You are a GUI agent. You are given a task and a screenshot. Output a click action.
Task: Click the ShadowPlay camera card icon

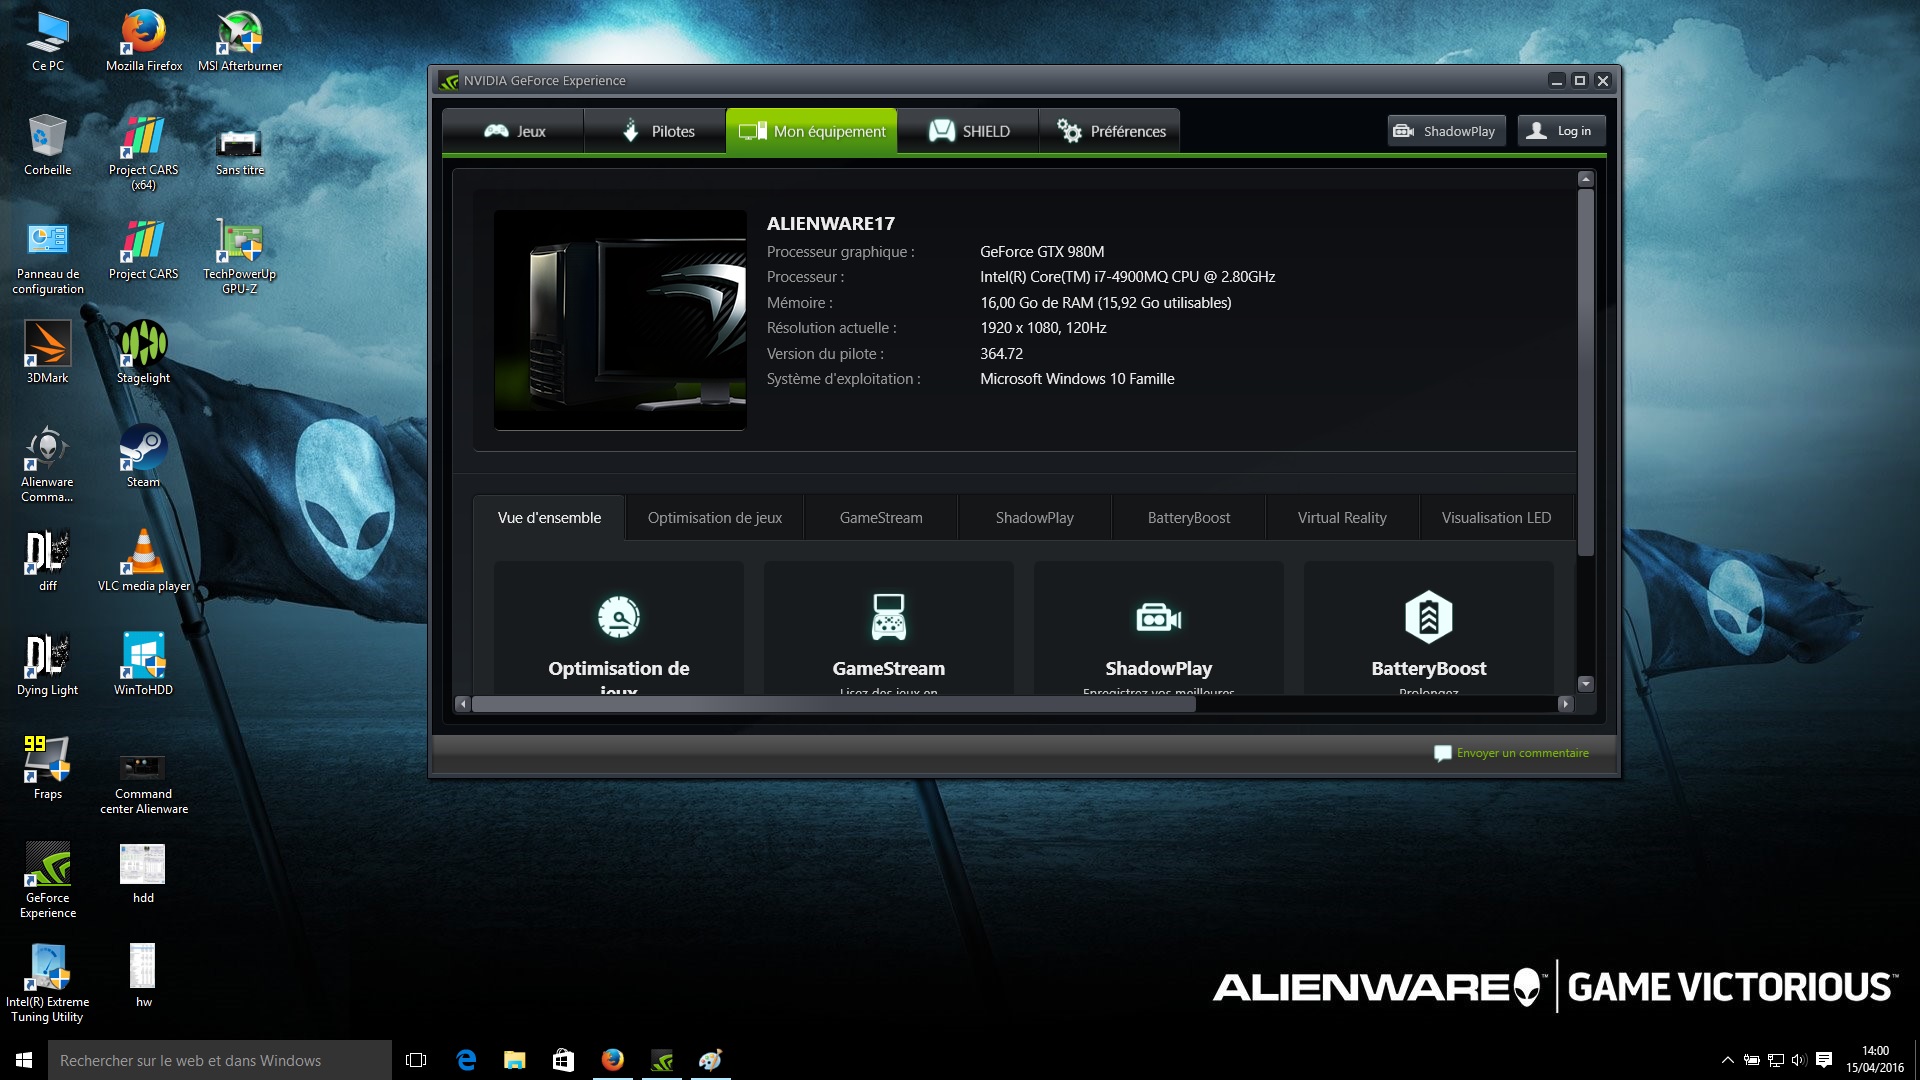pos(1159,618)
